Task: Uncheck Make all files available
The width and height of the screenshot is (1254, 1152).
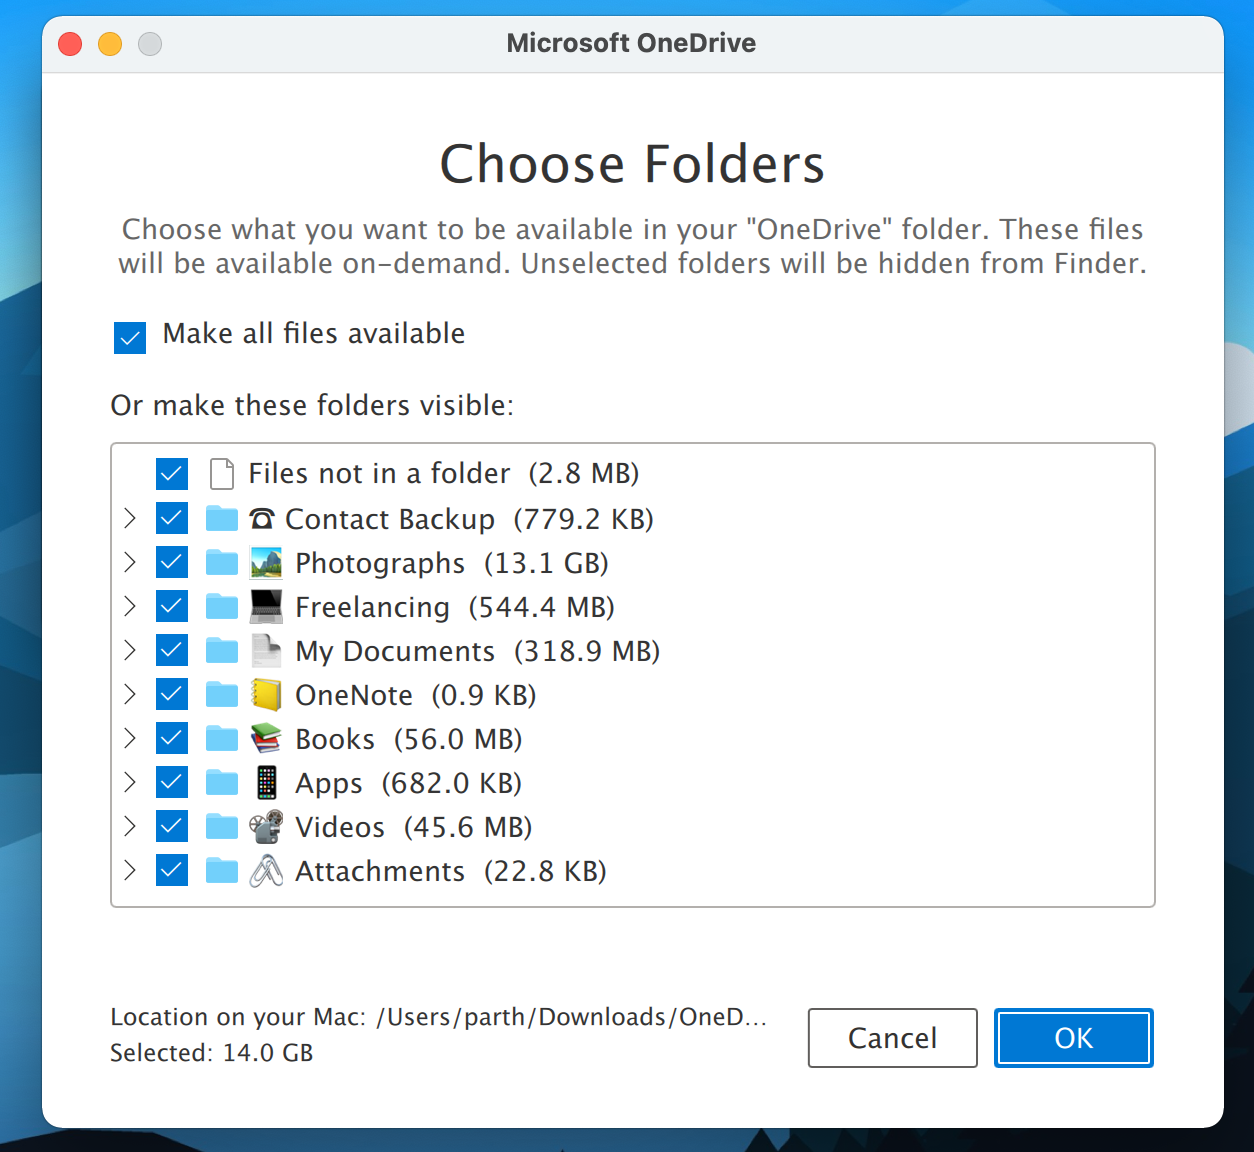Action: pos(130,338)
